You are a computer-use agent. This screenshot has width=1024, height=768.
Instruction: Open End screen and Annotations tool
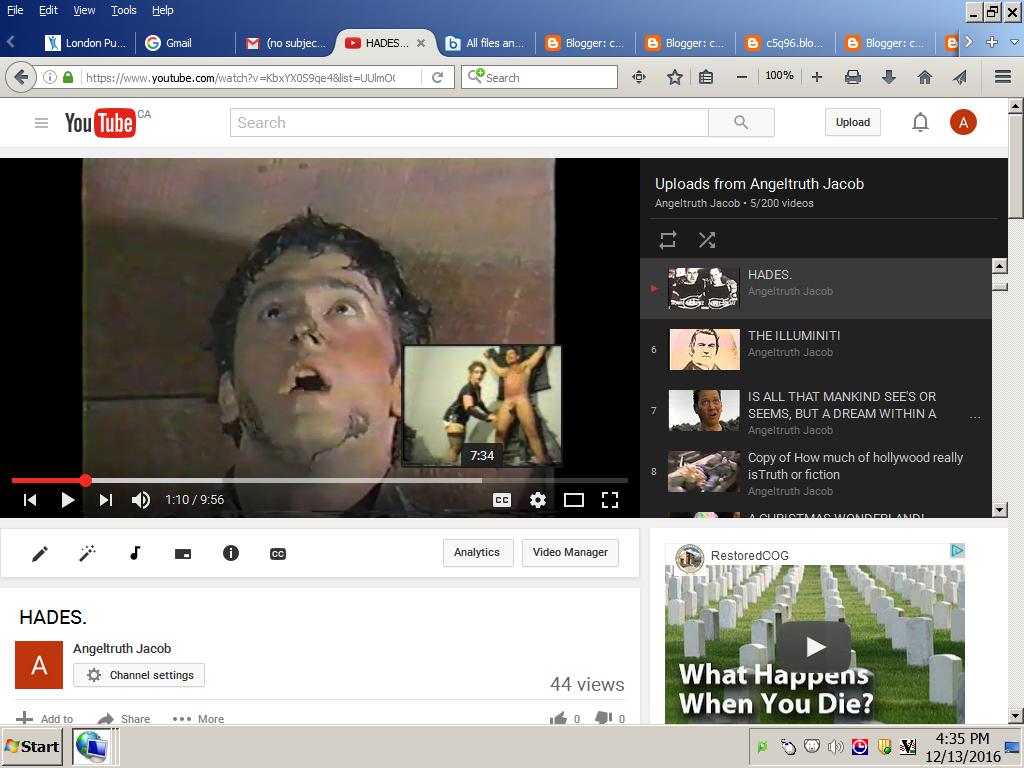pyautogui.click(x=183, y=554)
